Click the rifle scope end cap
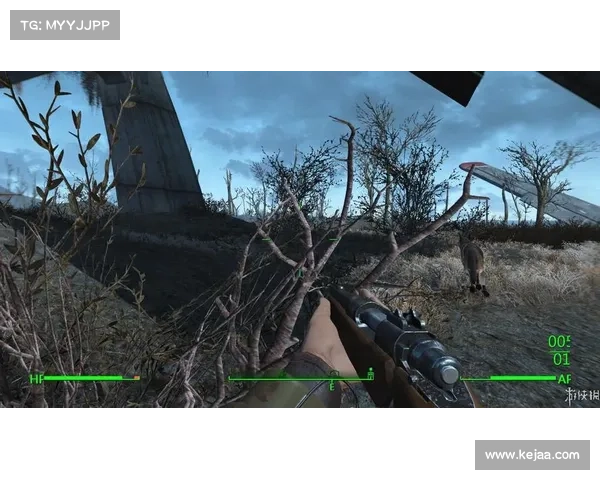Viewport: 600px width, 480px height. [449, 373]
